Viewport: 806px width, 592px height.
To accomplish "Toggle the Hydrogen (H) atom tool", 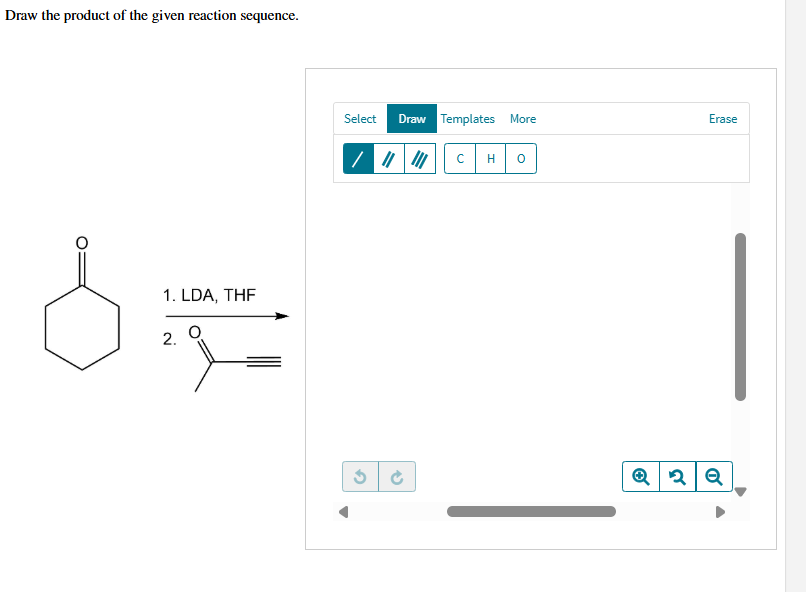I will 490,158.
